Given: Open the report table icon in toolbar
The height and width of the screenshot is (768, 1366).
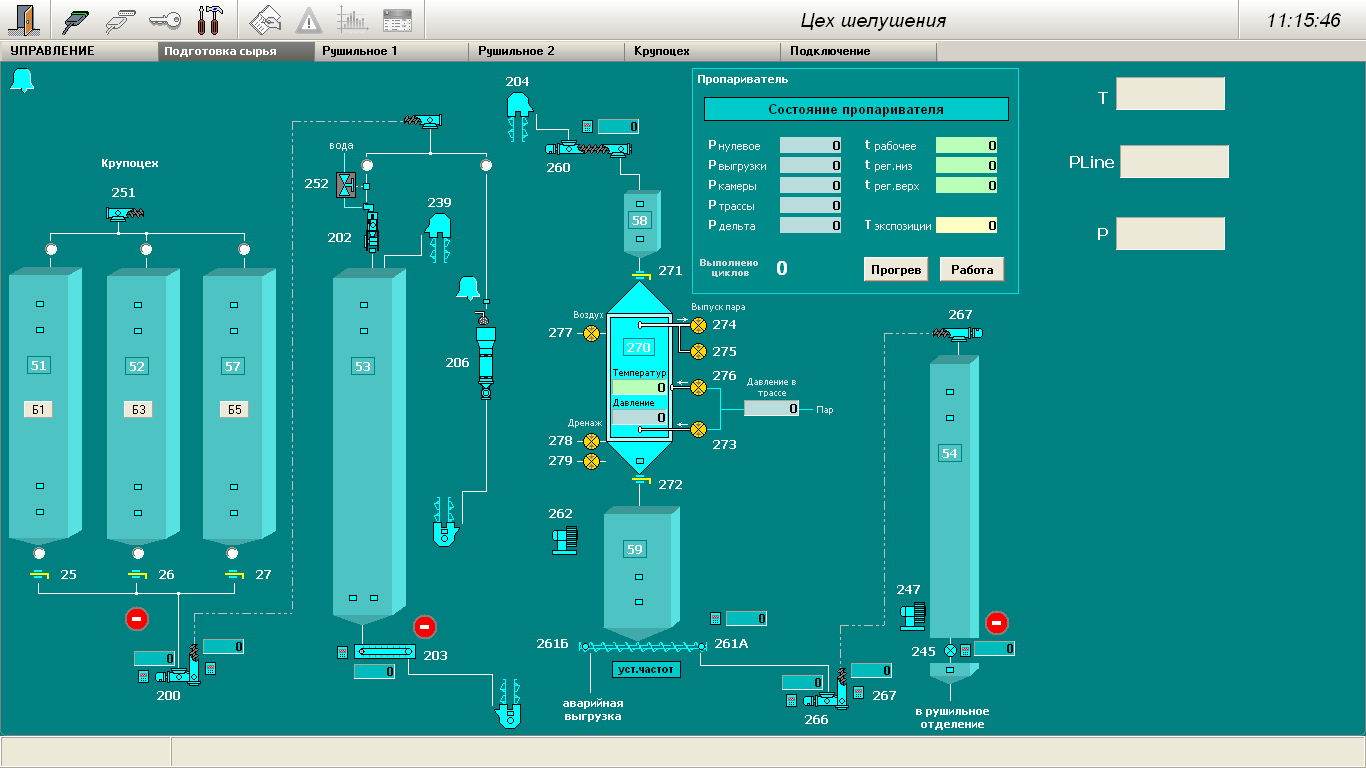Looking at the screenshot, I should (x=397, y=20).
